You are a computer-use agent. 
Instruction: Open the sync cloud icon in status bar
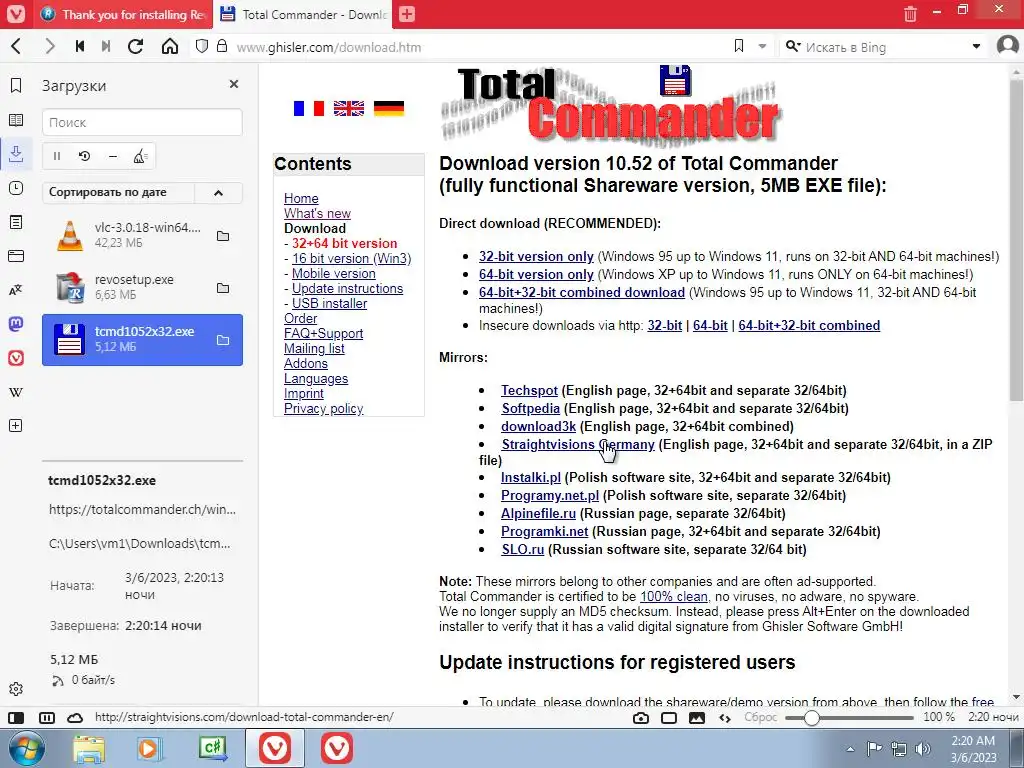[x=75, y=717]
